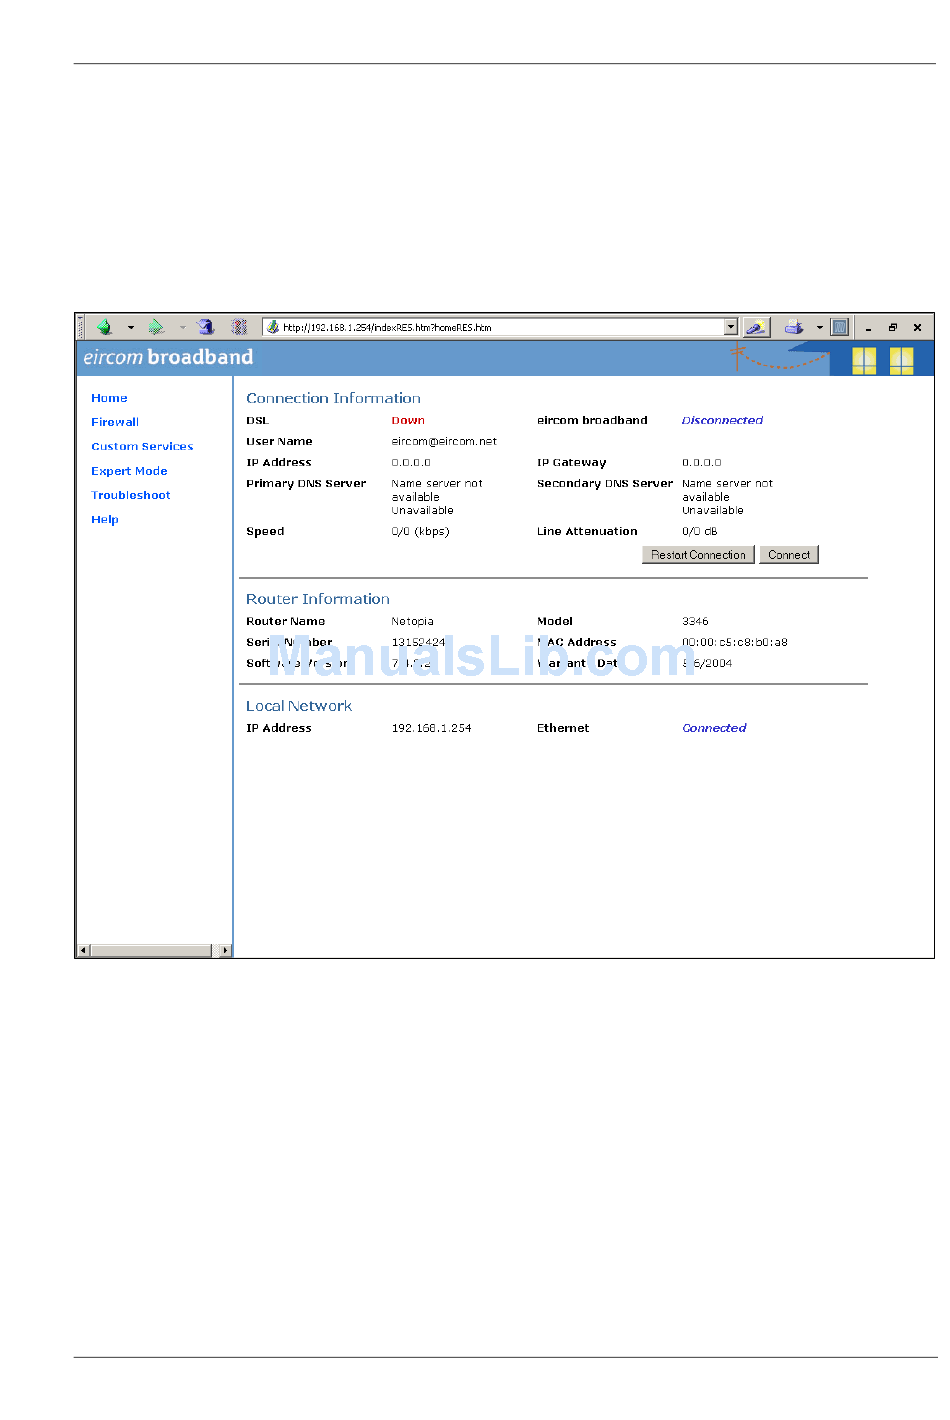
Task: Expand the address bar dropdown list
Action: 731,327
